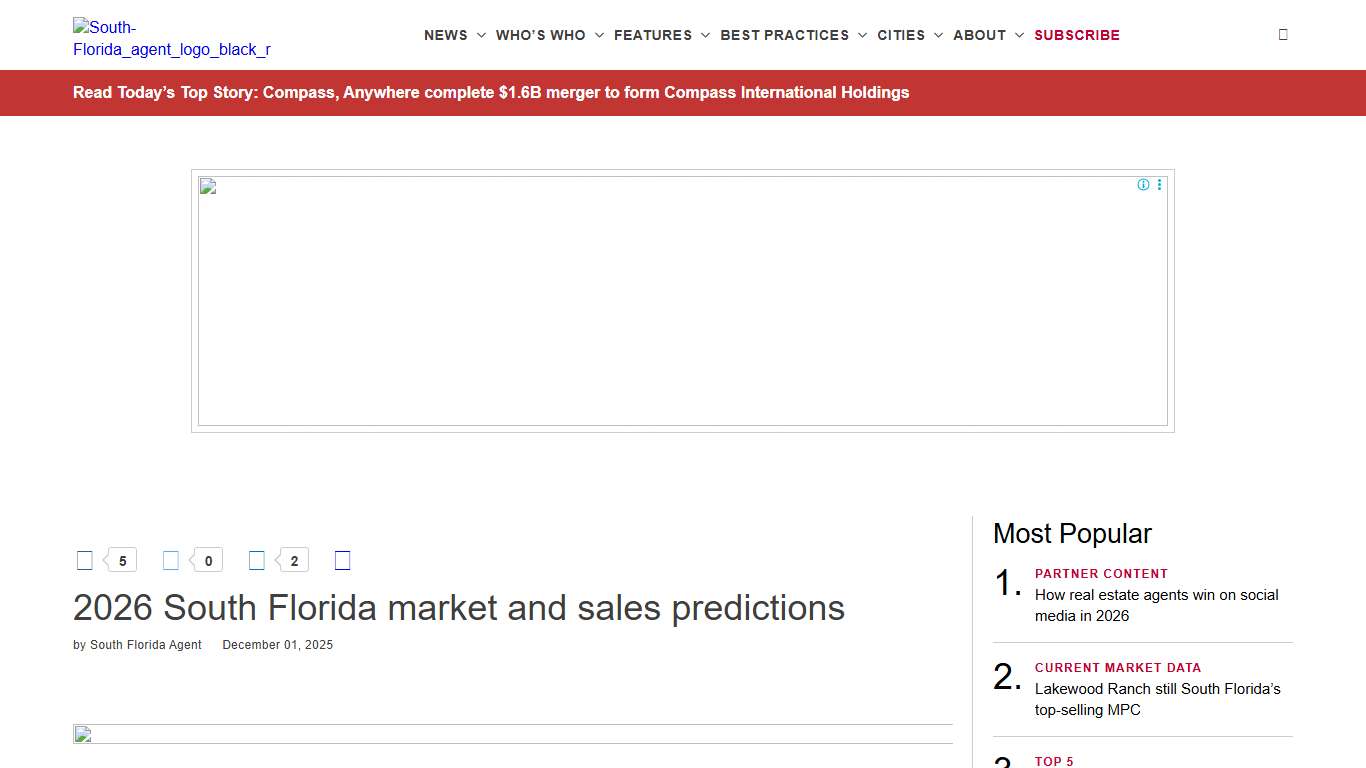This screenshot has height=768, width=1366.
Task: Click the email share icon after the counters
Action: pyautogui.click(x=342, y=560)
